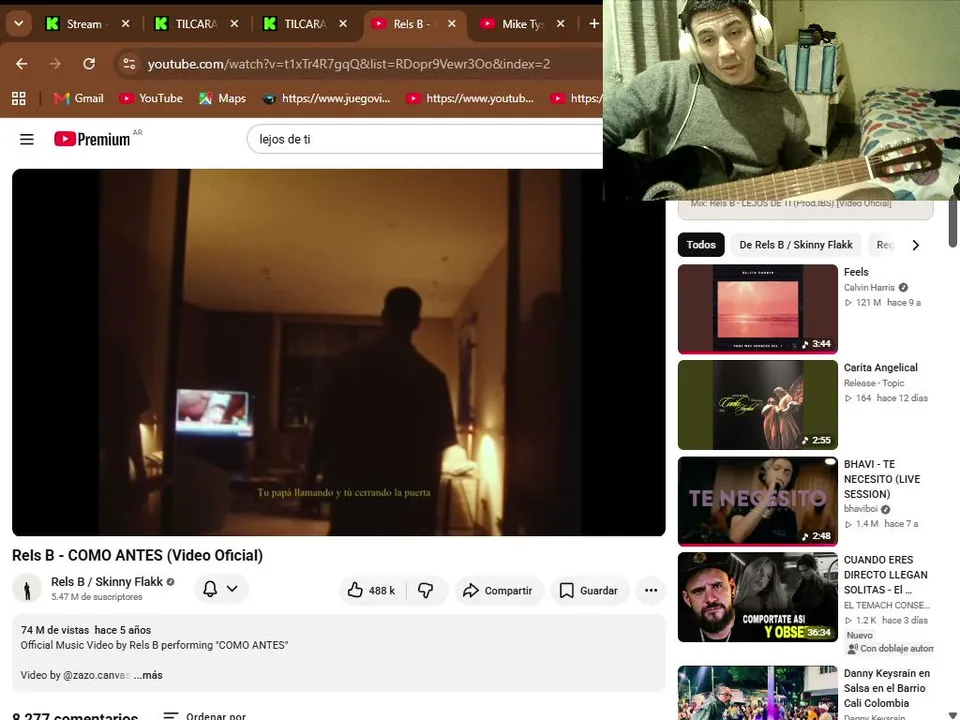Open Rels B channel avatar
Viewport: 960px width, 720px height.
[x=27, y=589]
